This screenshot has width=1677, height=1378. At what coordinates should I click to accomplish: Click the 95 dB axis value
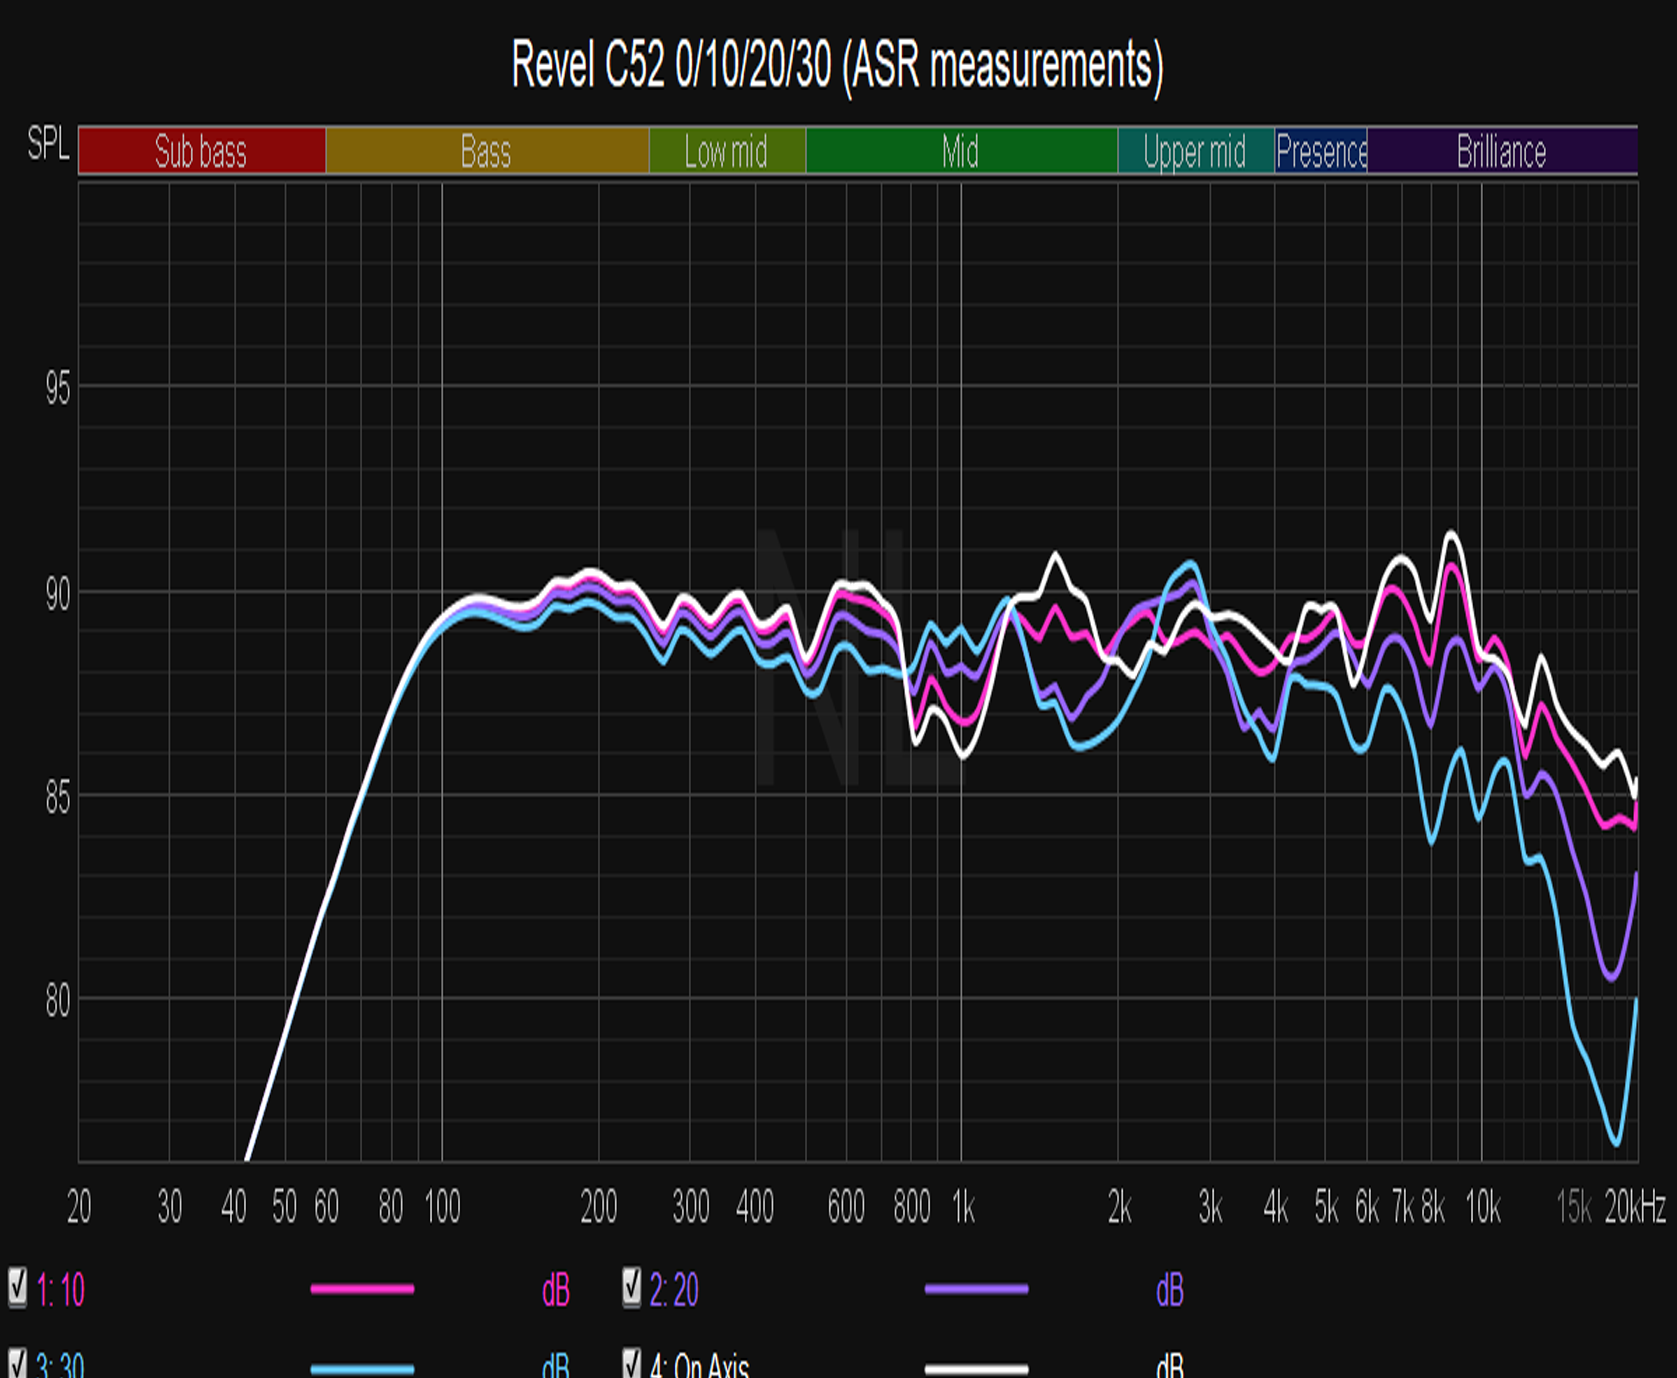[58, 388]
